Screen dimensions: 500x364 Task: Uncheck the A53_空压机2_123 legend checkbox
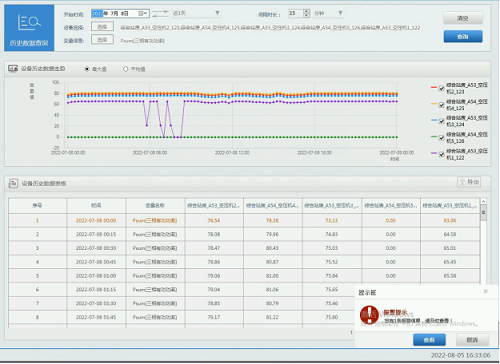(441, 88)
